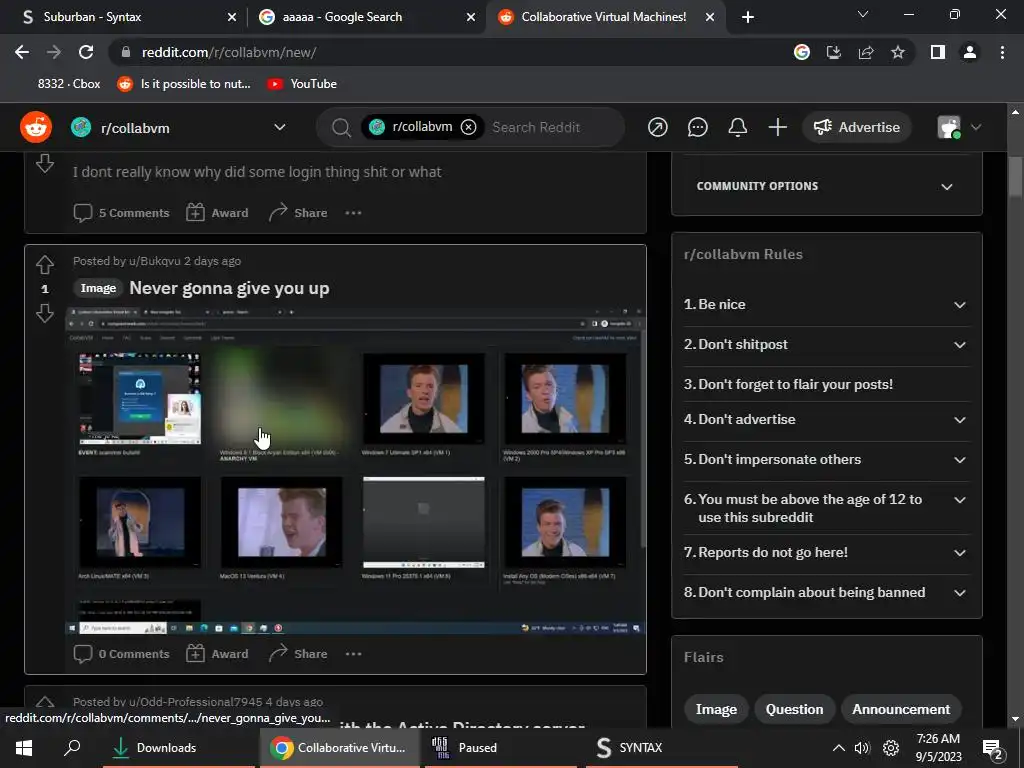Open 0 Comments on Never gonna post
This screenshot has height=768, width=1024.
(121, 654)
